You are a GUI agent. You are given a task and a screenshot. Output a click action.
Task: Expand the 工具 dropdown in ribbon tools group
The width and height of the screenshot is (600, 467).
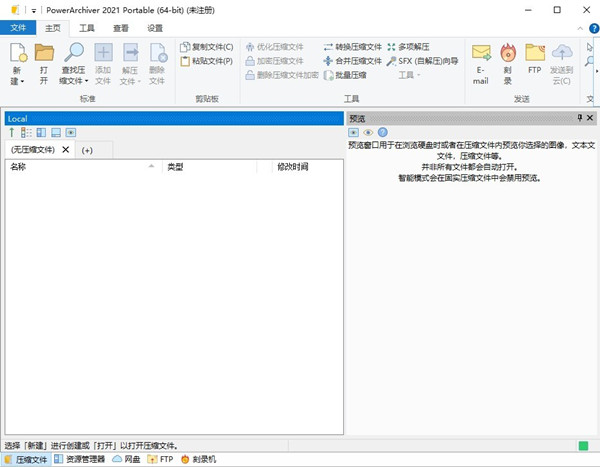tap(417, 75)
